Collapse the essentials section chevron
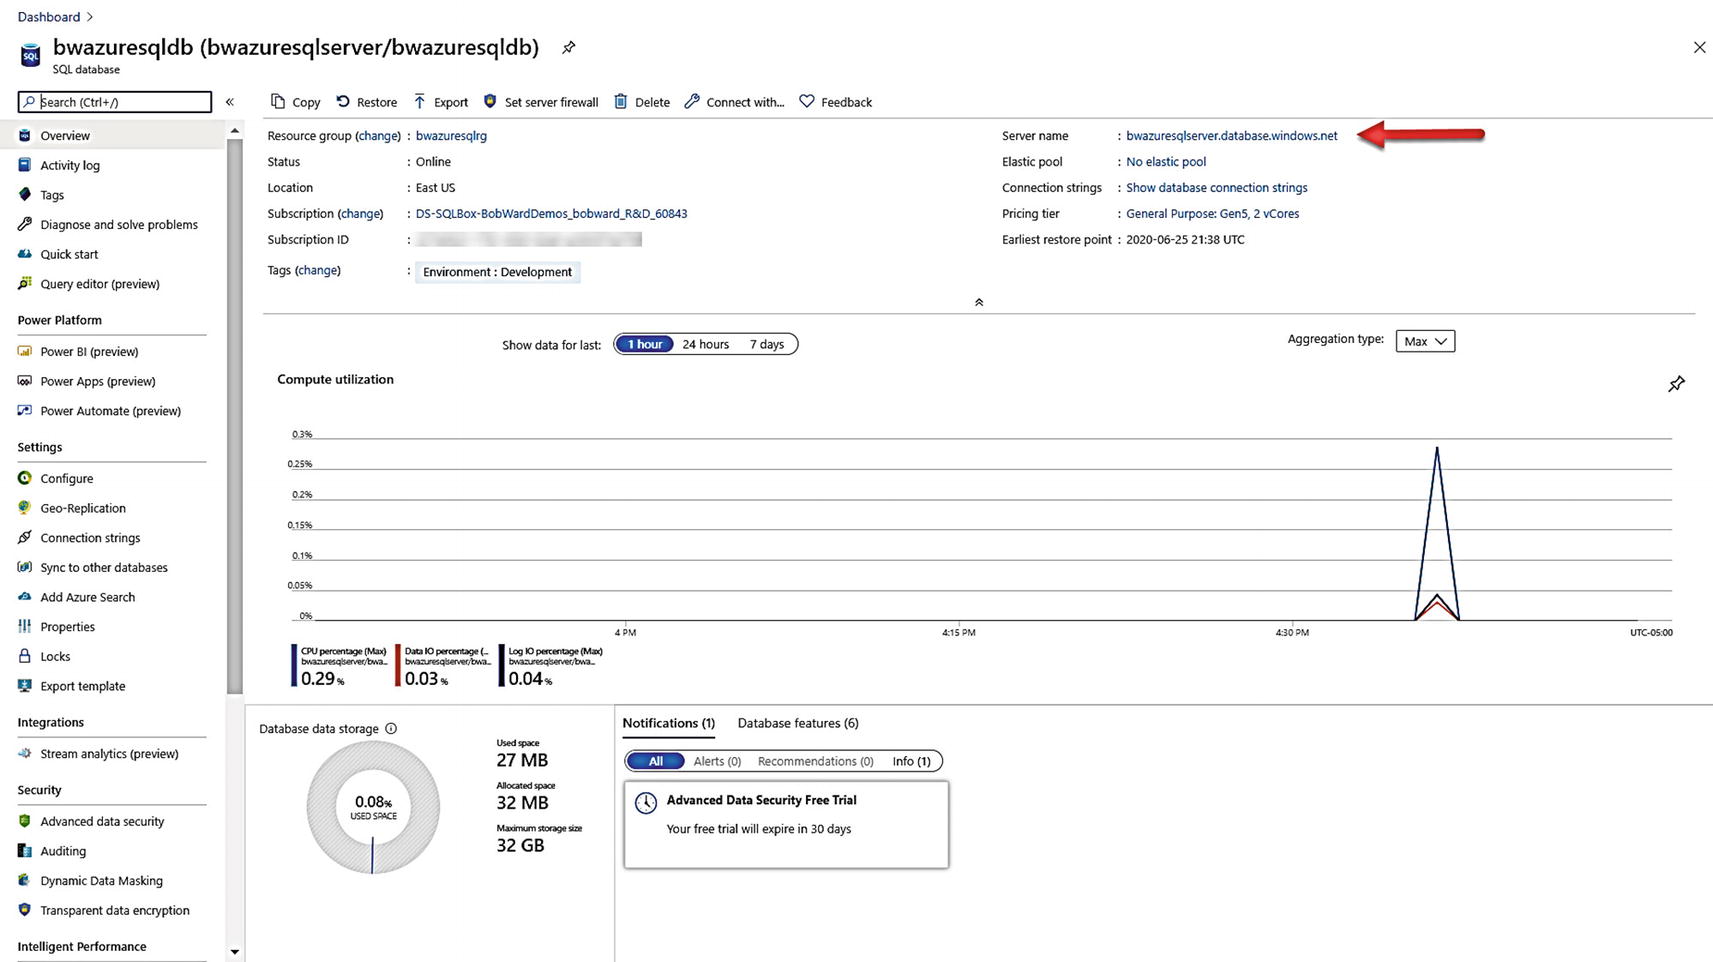This screenshot has width=1713, height=962. 979,302
